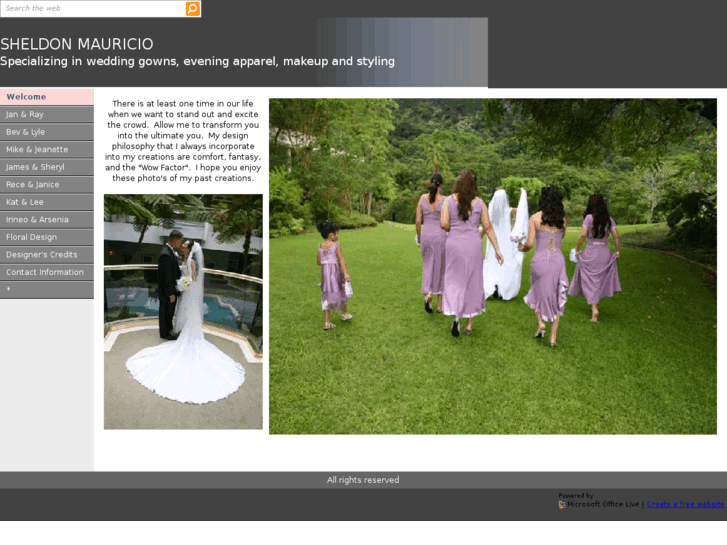727x545 pixels.
Task: Open the James & Sheryl gallery
Action: pos(47,167)
